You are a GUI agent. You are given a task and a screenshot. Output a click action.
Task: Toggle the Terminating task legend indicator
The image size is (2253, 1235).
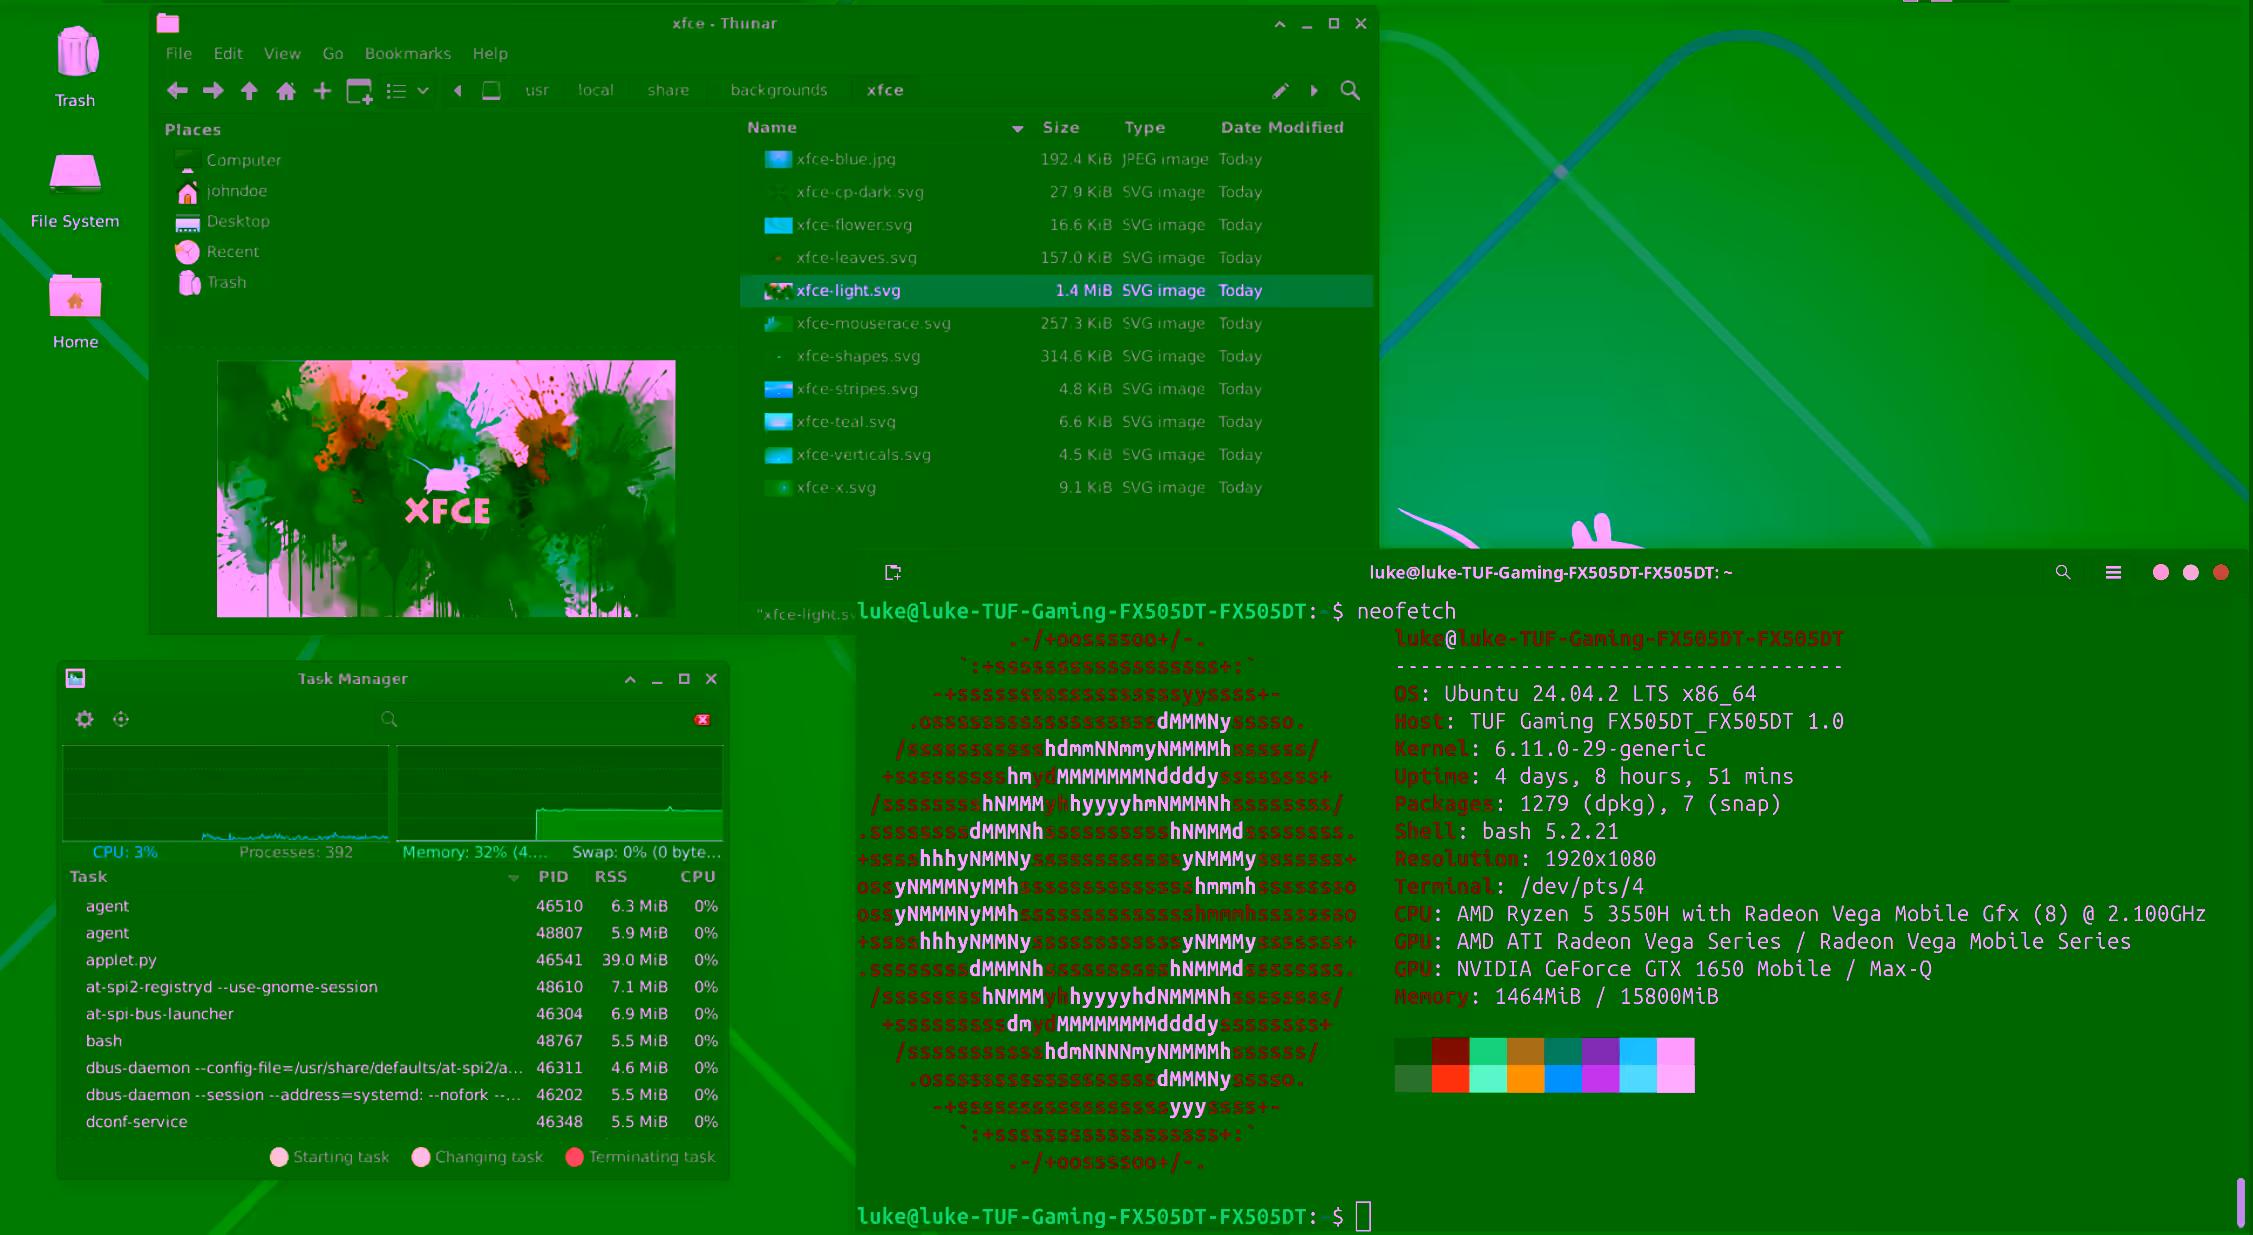(x=574, y=1157)
